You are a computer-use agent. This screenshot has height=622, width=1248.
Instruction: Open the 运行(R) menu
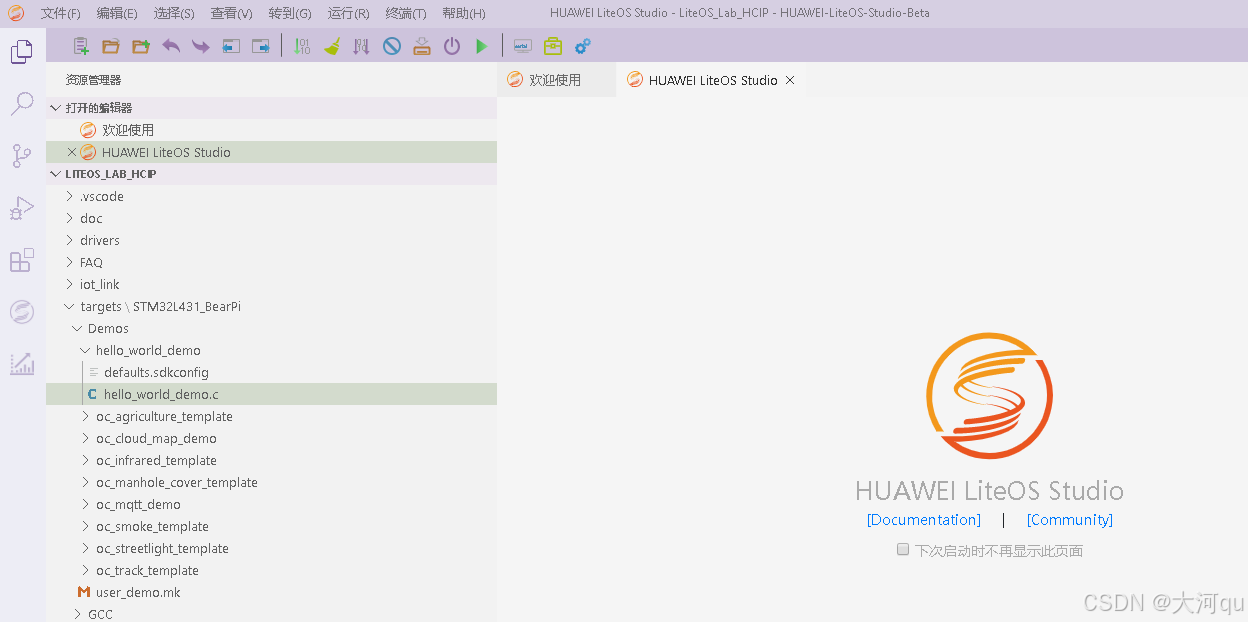(x=348, y=13)
